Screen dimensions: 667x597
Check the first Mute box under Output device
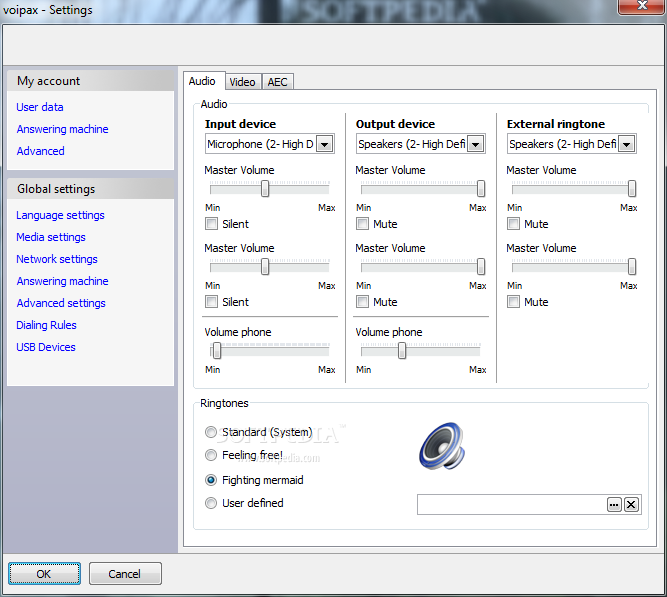362,224
